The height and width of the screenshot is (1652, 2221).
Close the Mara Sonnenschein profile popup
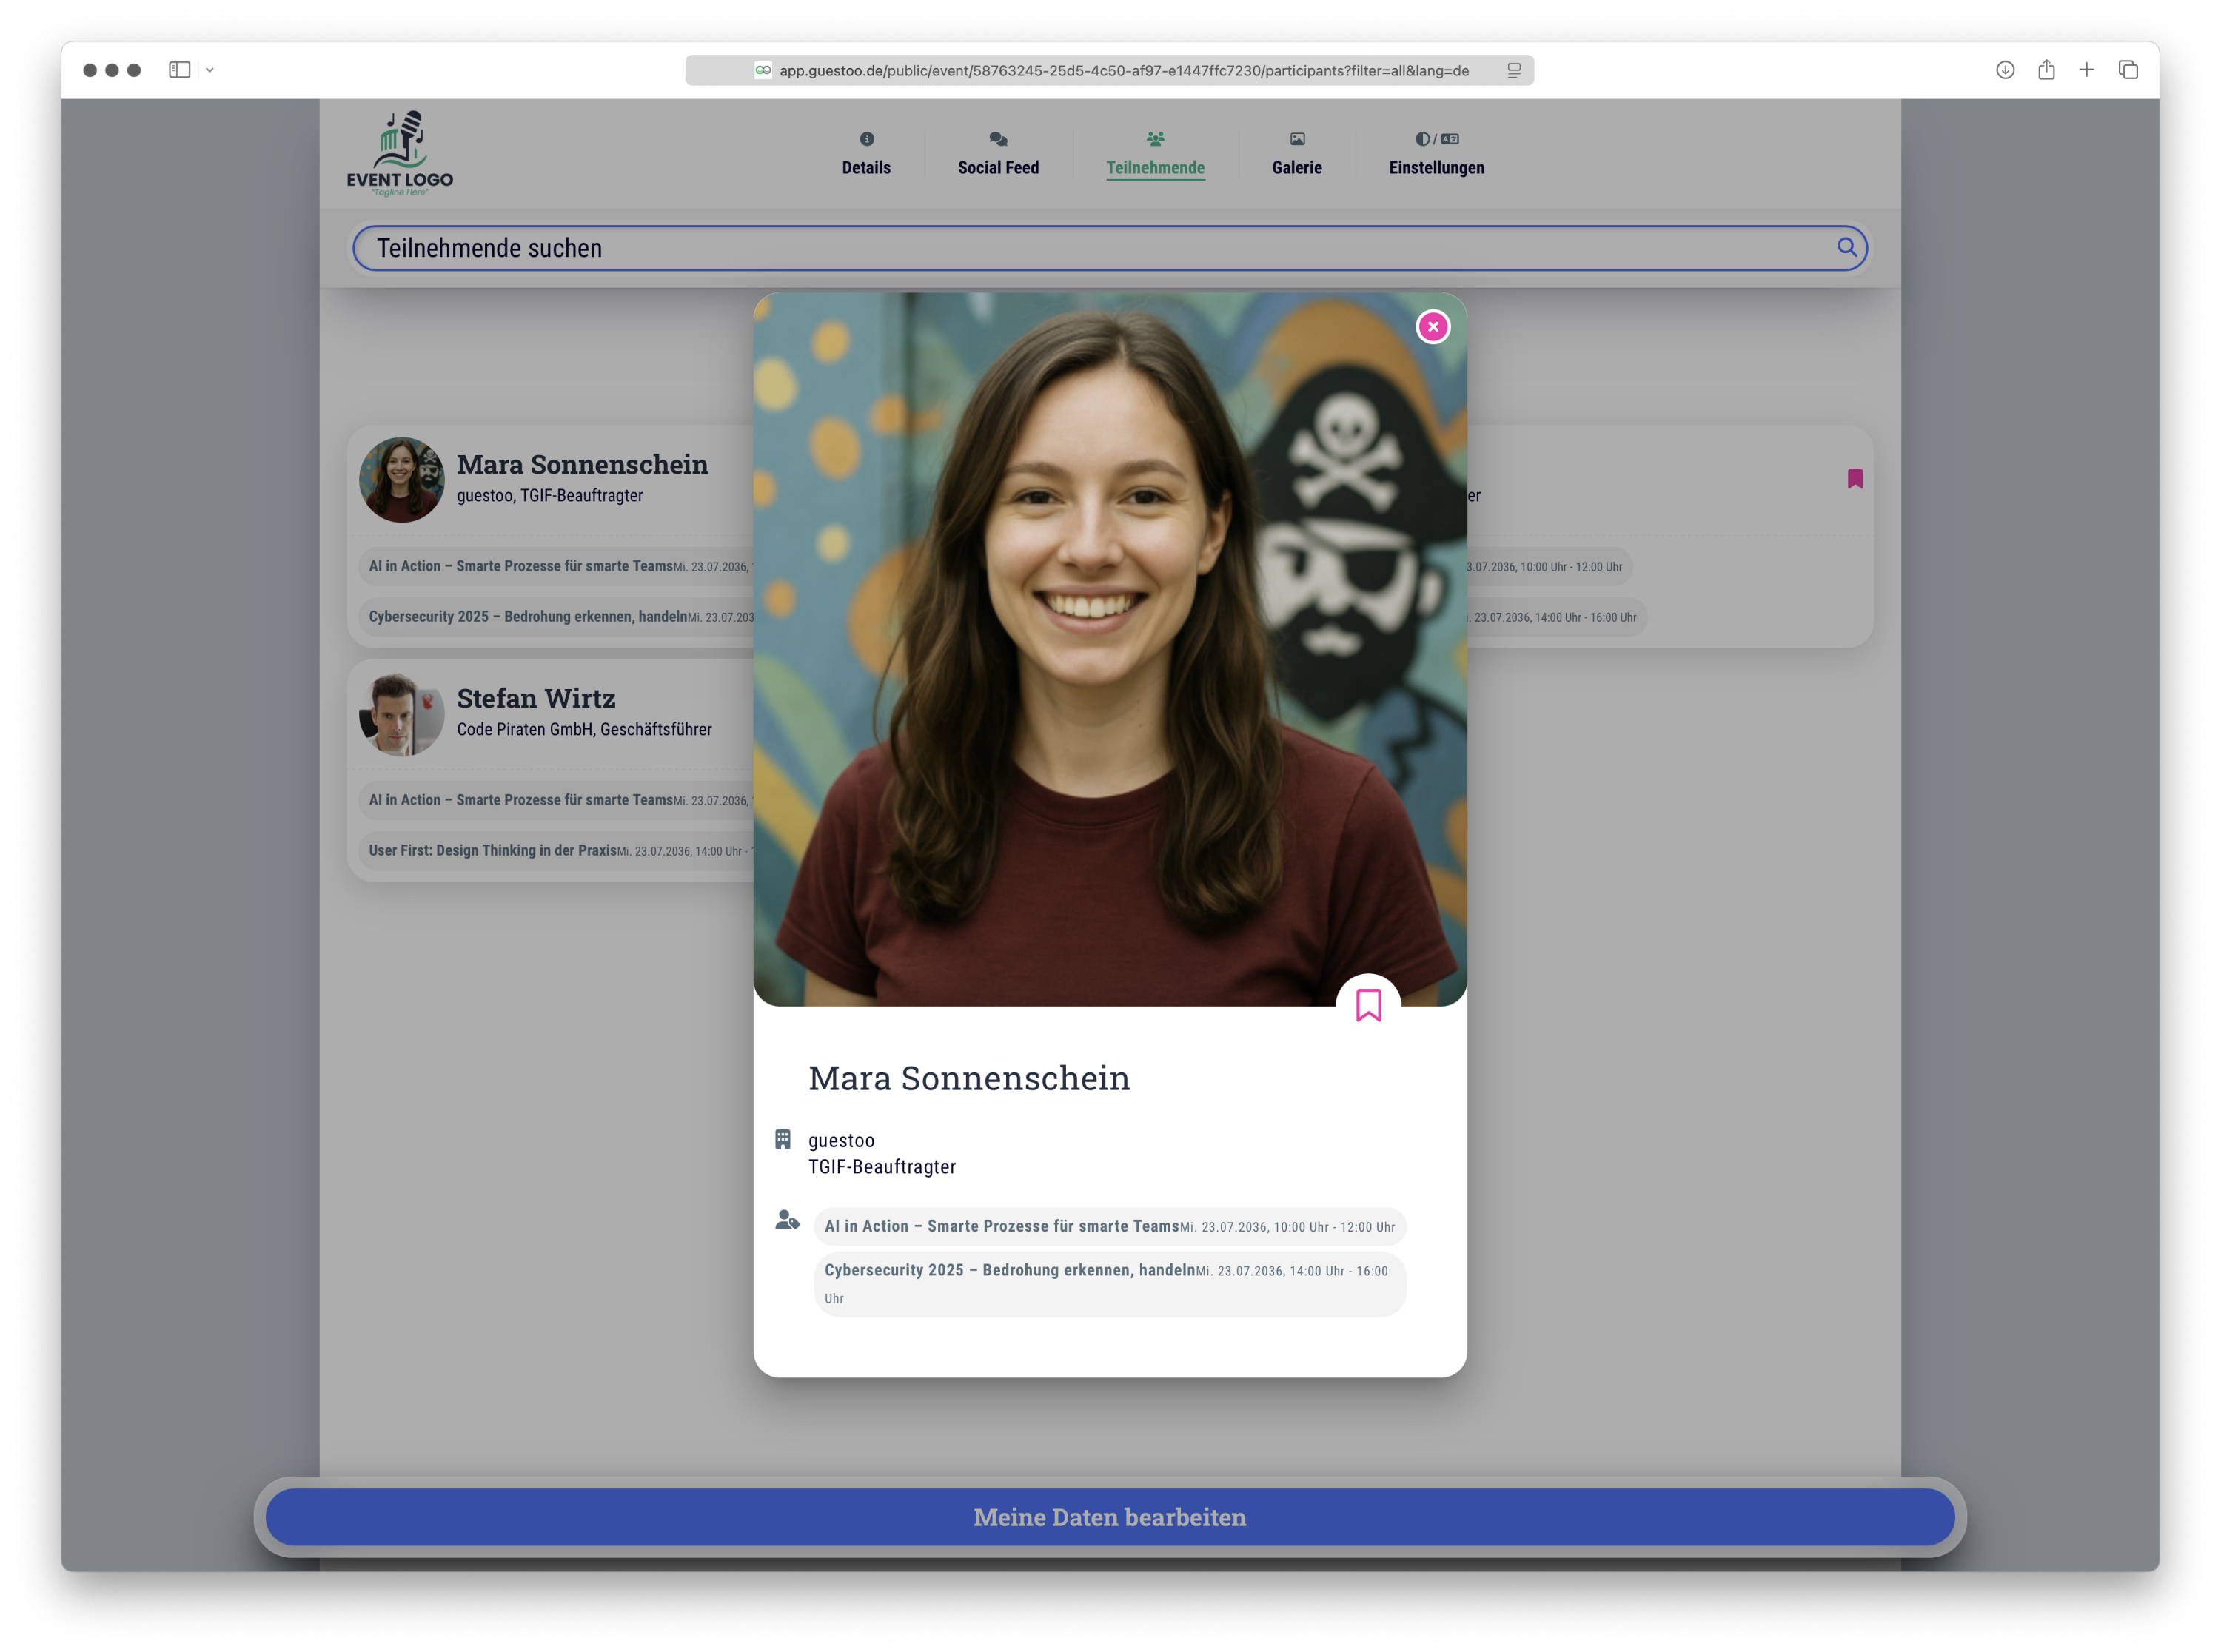(x=1432, y=327)
